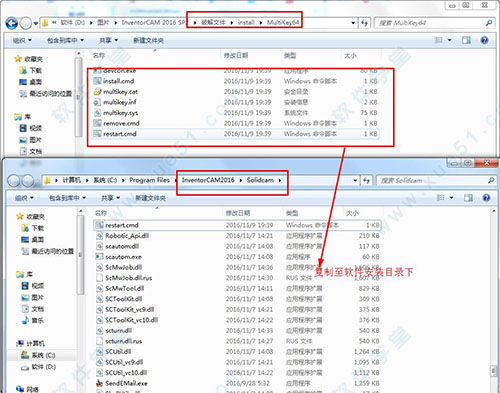Expand 组织 dropdown in top window
500x393 pixels.
tap(22, 40)
